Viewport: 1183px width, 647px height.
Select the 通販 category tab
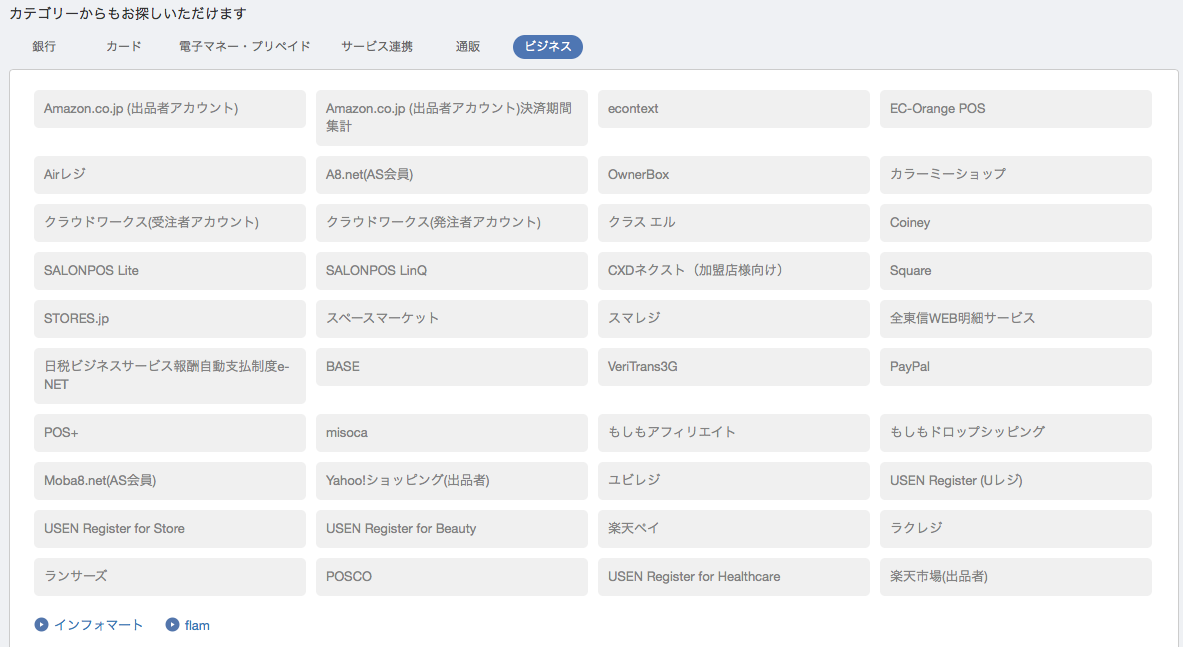click(468, 47)
